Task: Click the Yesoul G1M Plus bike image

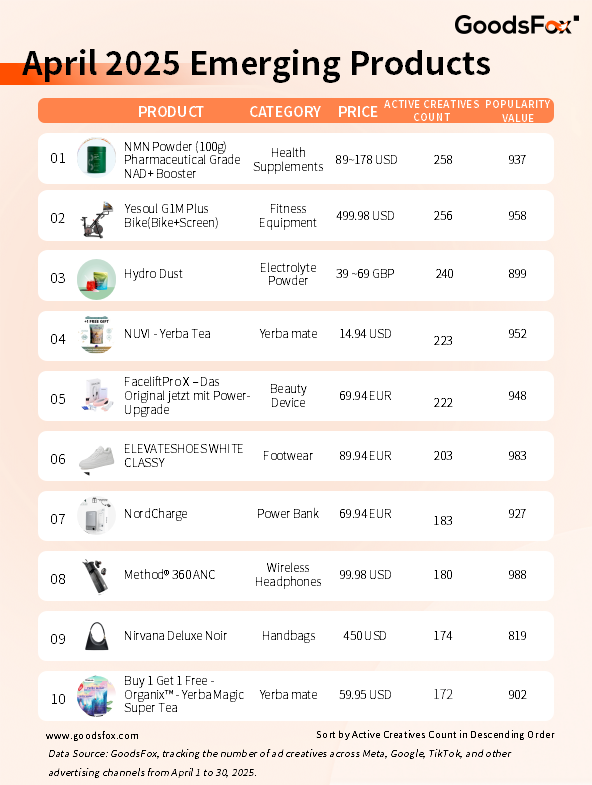Action: (97, 219)
